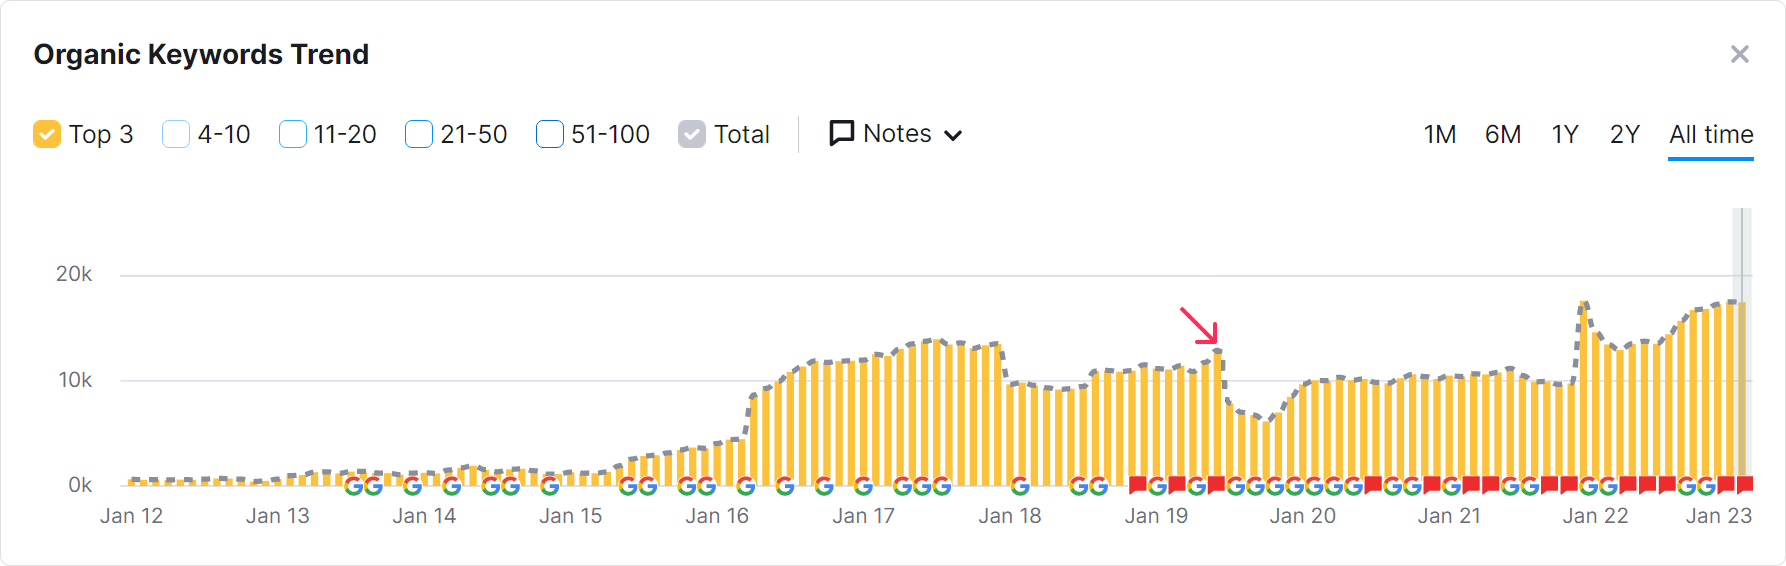The height and width of the screenshot is (566, 1786).
Task: Check the 51-100 positions checkbox
Action: point(550,134)
